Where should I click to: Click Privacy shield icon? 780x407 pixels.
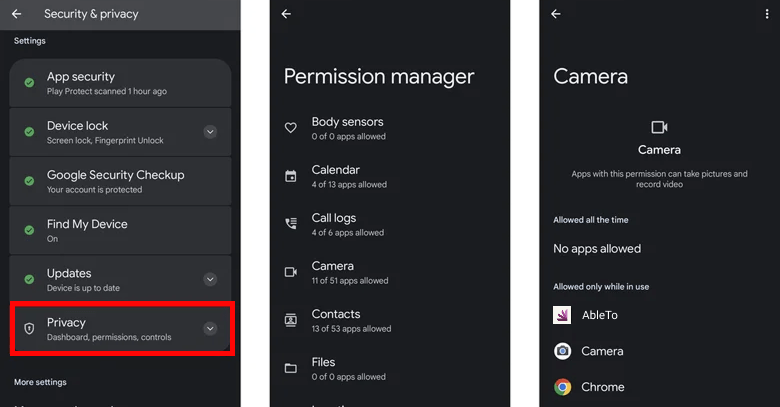29,328
